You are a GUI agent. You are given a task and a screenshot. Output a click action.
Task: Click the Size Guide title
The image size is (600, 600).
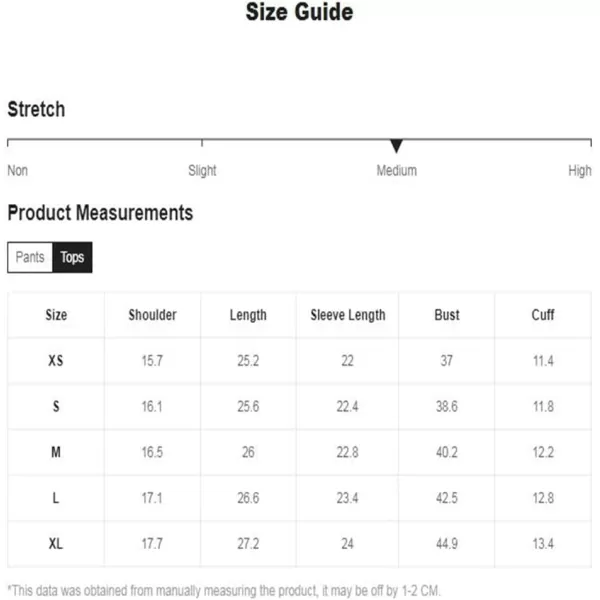pos(299,12)
